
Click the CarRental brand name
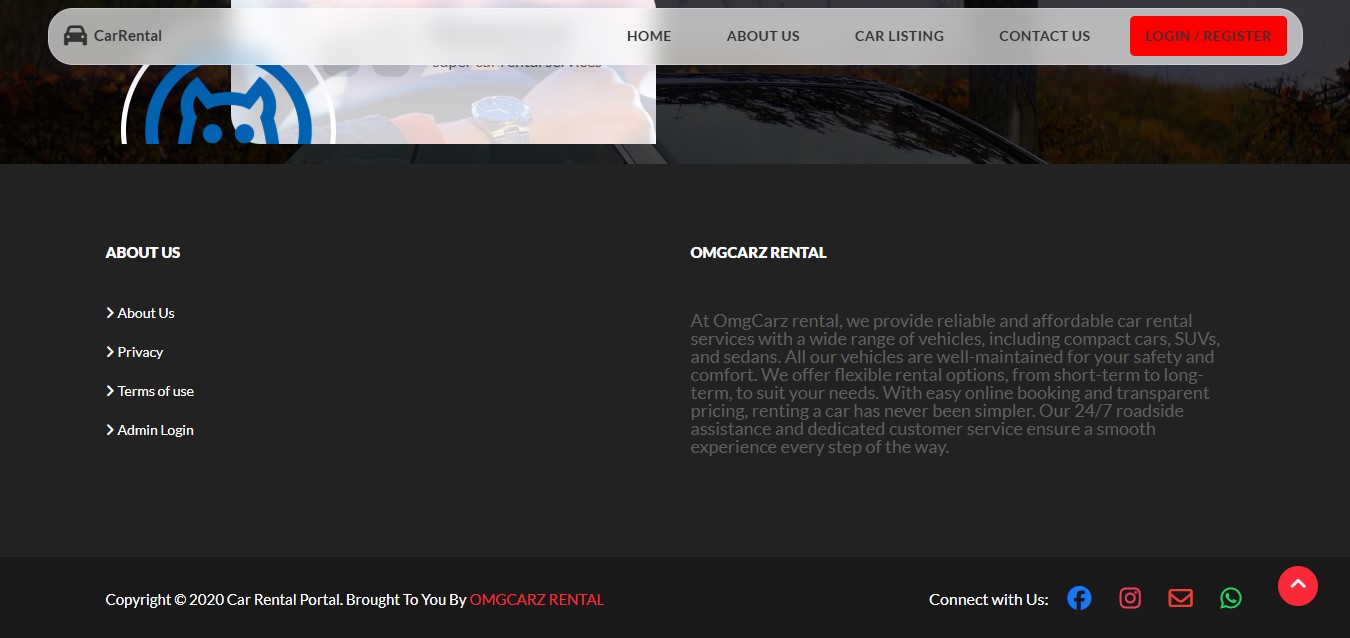[128, 36]
